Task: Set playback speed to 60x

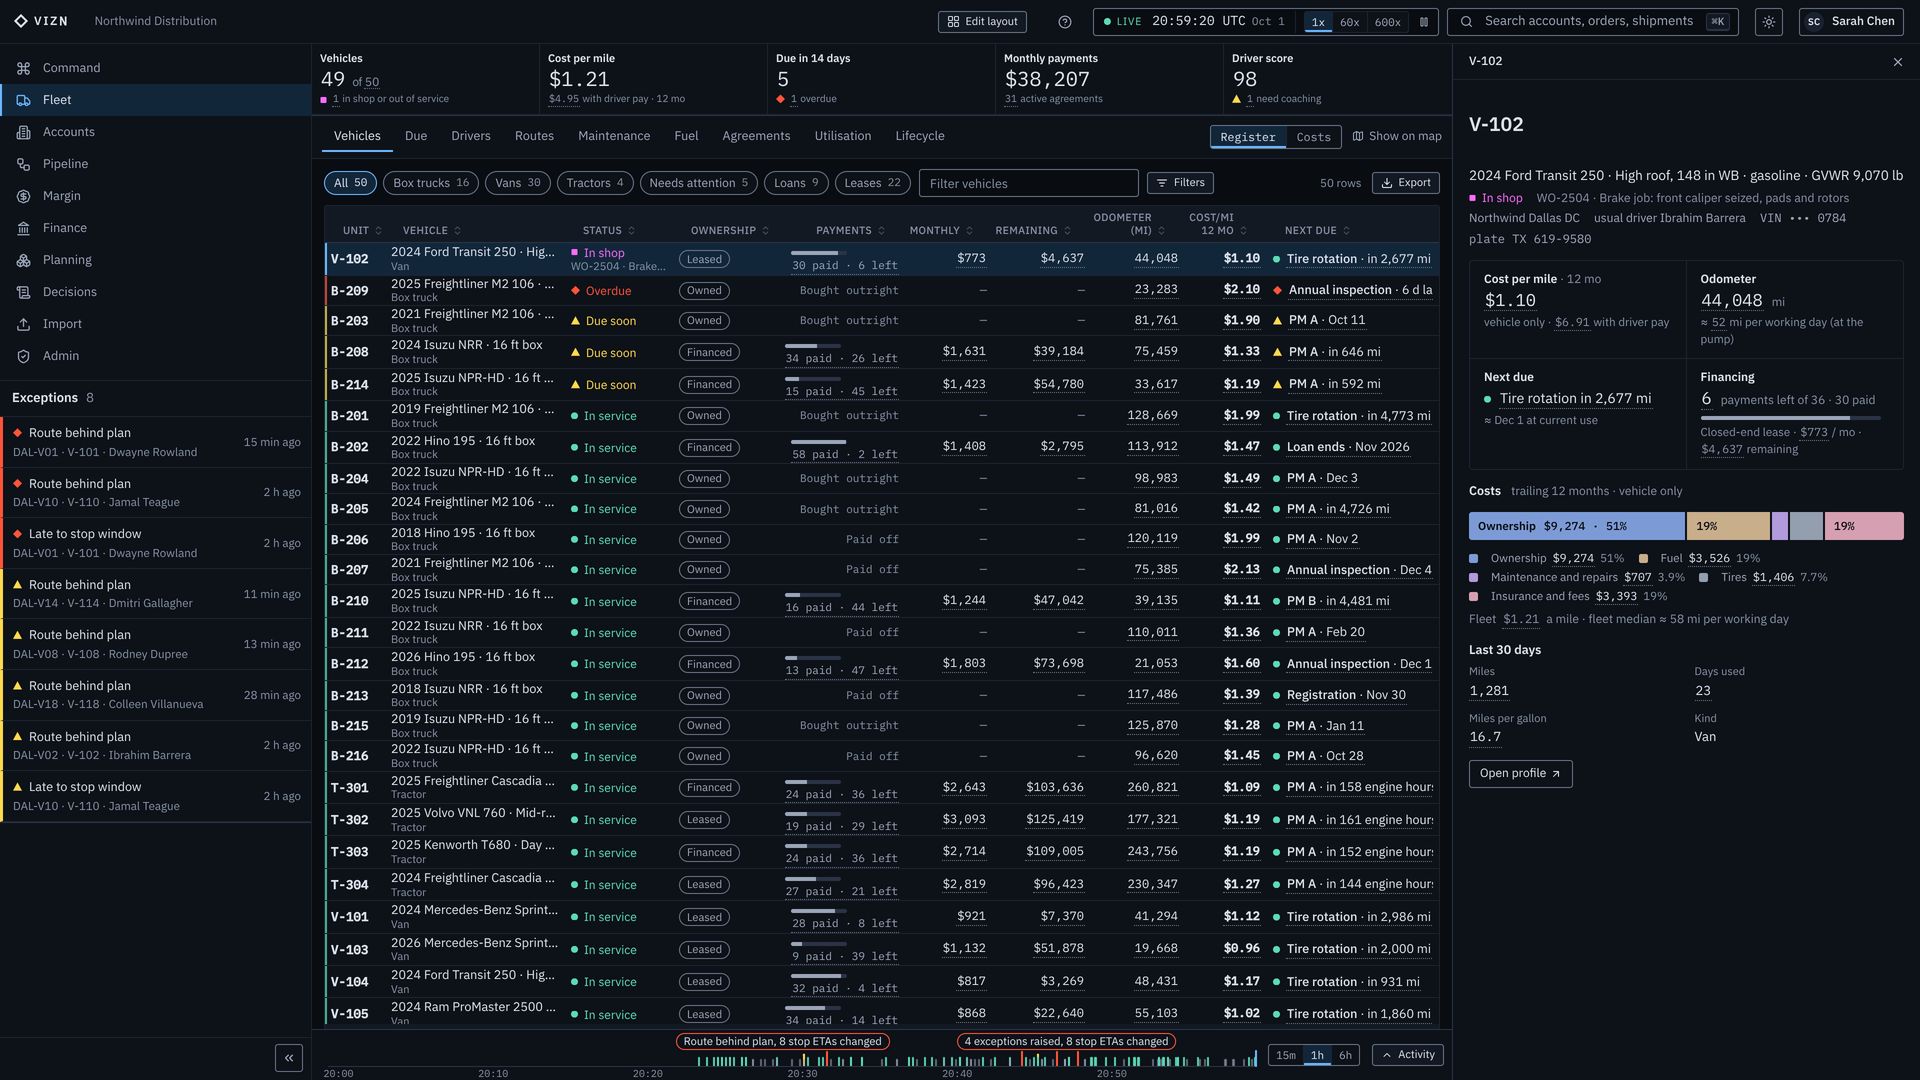Action: coord(1349,22)
